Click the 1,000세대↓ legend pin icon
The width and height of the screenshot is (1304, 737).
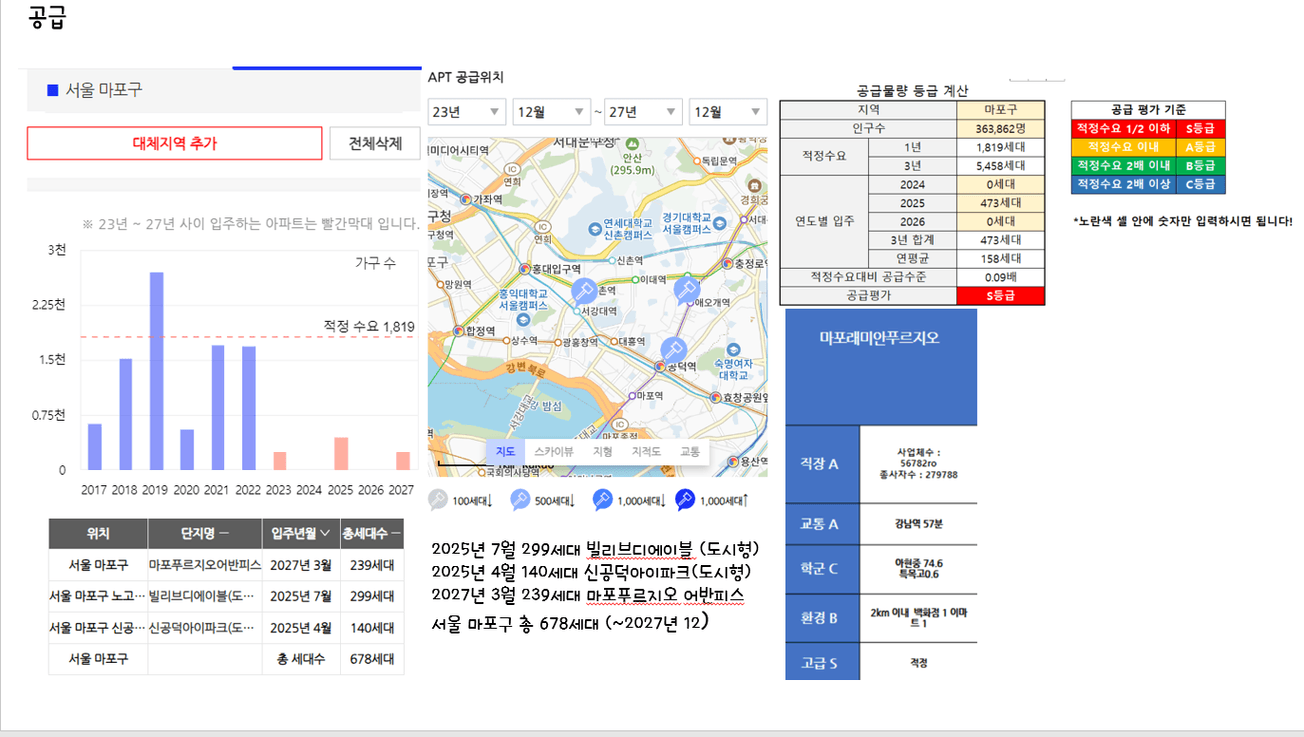[x=602, y=500]
